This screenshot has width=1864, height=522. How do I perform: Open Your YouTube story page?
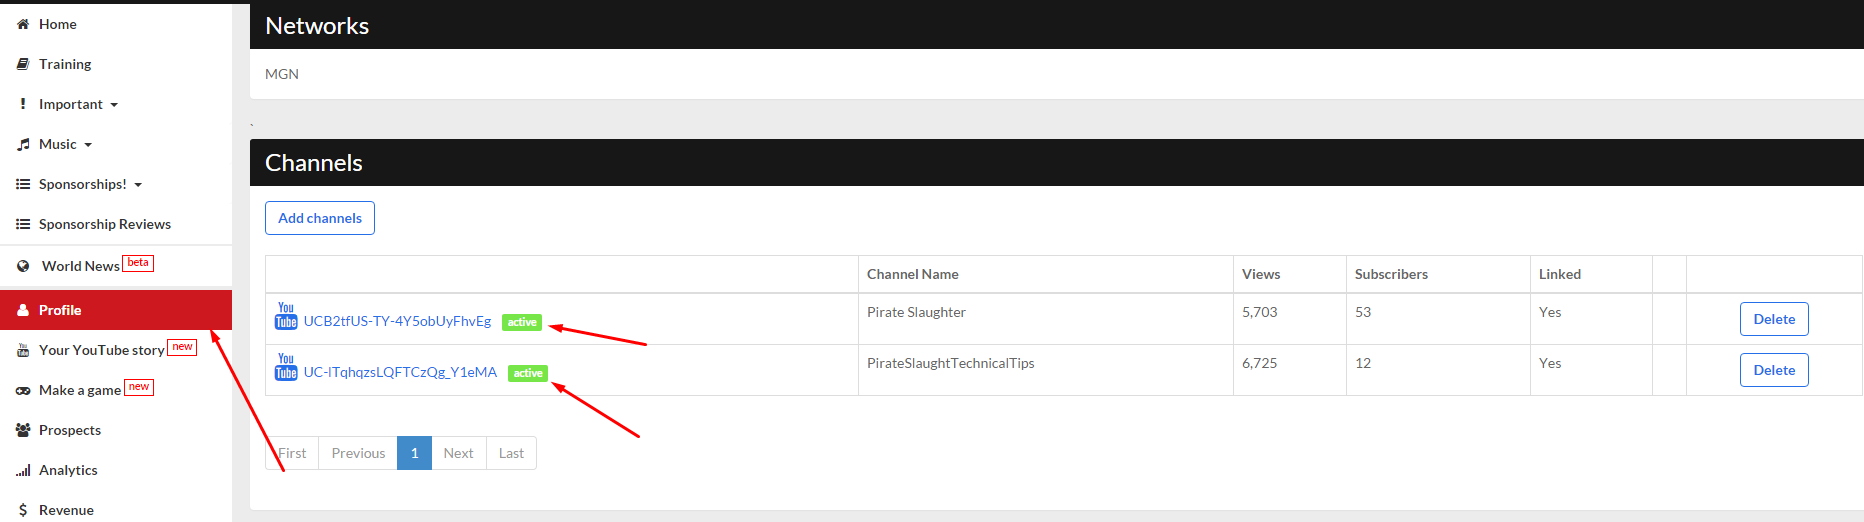tap(101, 350)
